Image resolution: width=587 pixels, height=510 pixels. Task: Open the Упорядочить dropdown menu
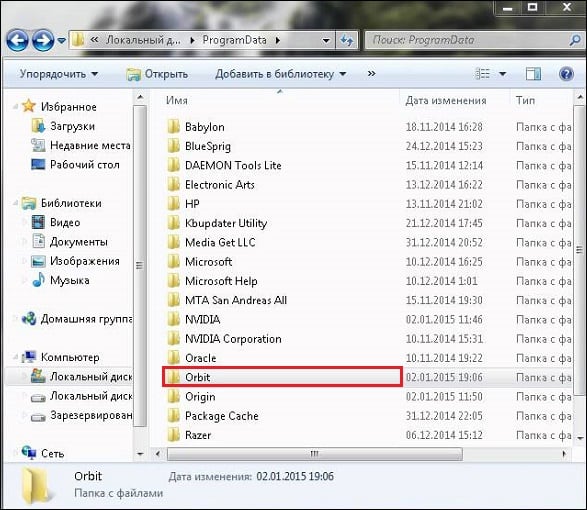click(x=59, y=74)
